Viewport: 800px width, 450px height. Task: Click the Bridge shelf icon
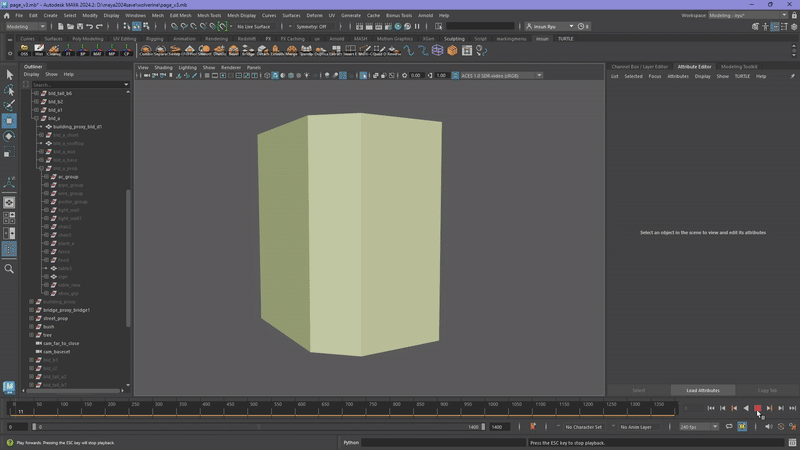pyautogui.click(x=248, y=50)
